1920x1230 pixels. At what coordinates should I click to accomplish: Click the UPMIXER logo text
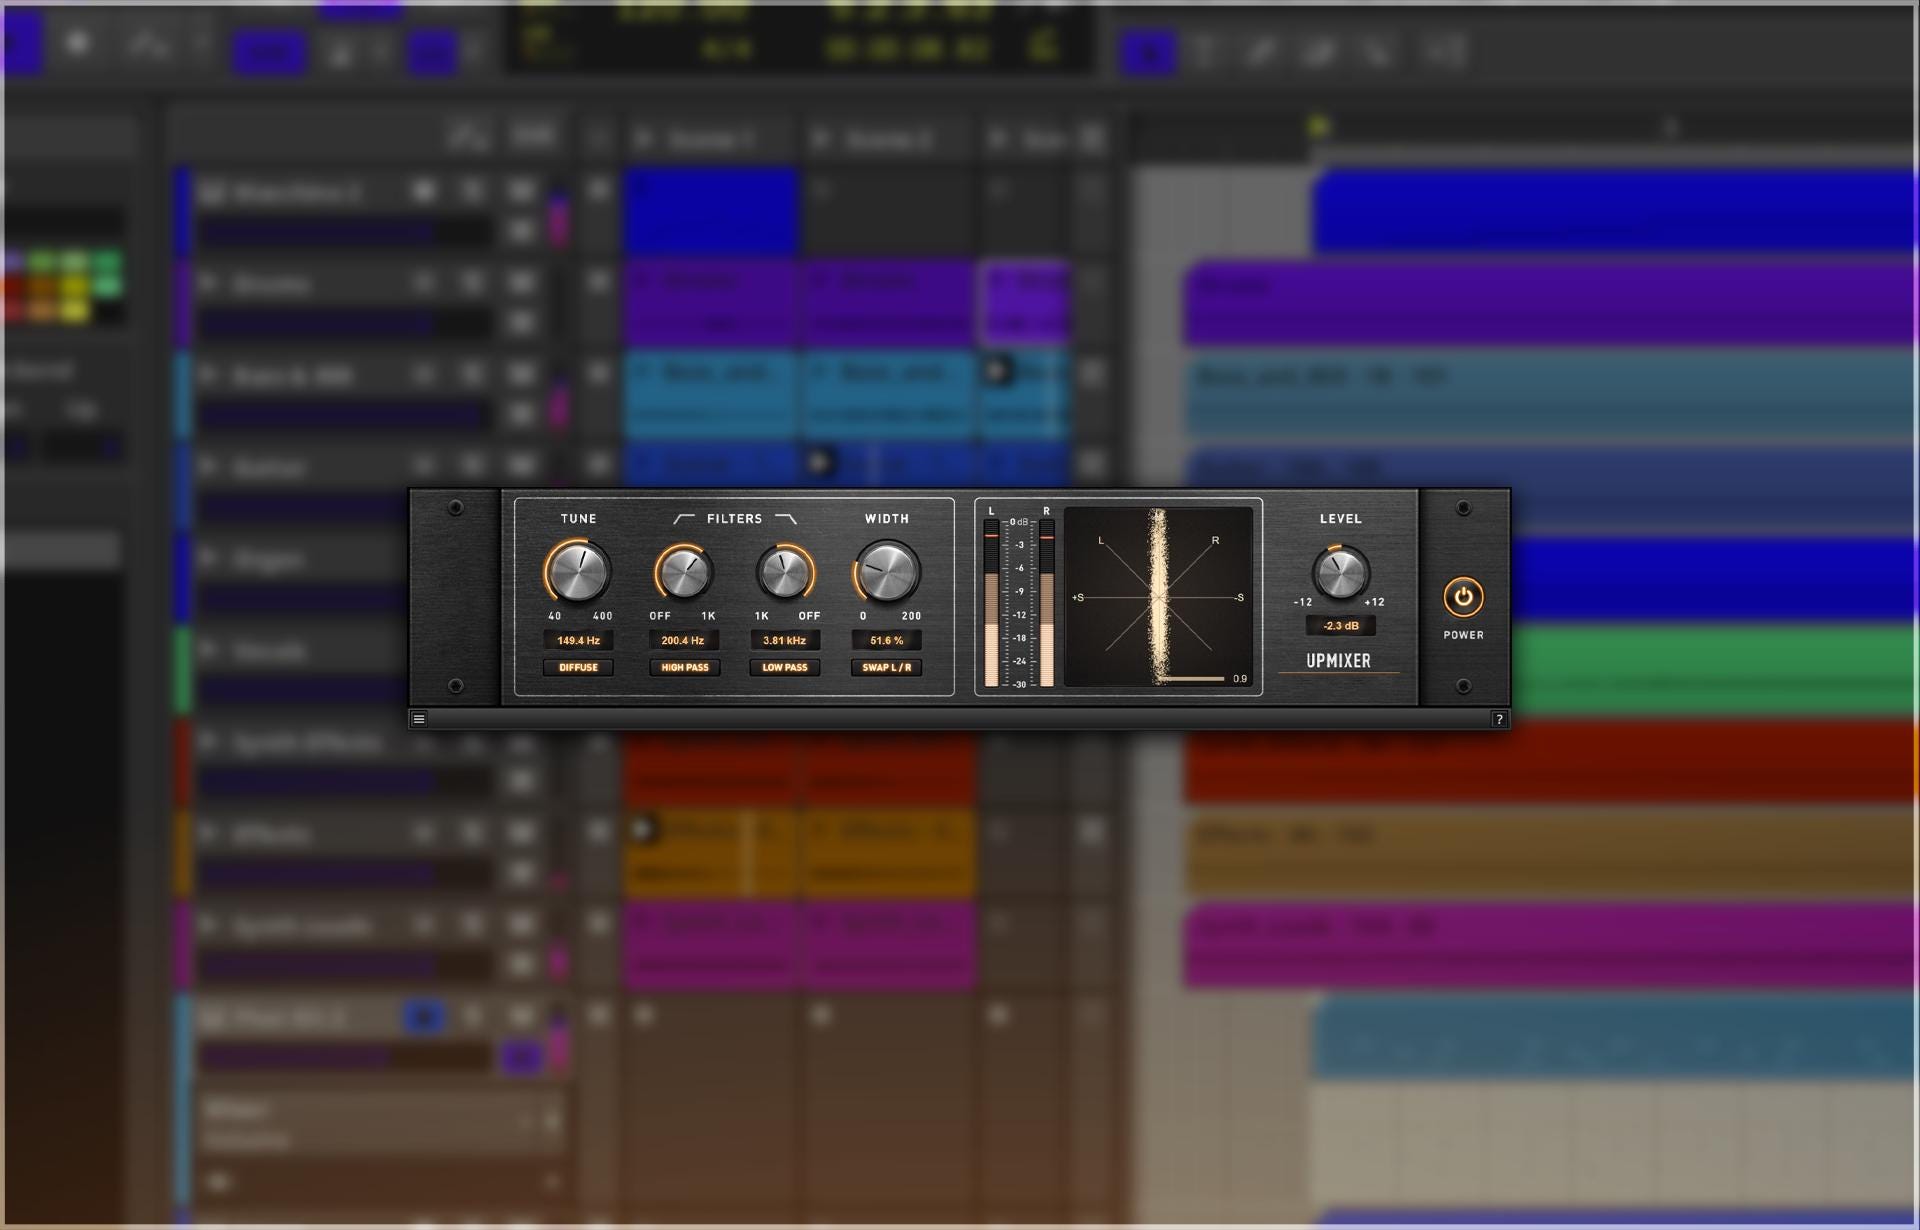[x=1338, y=661]
